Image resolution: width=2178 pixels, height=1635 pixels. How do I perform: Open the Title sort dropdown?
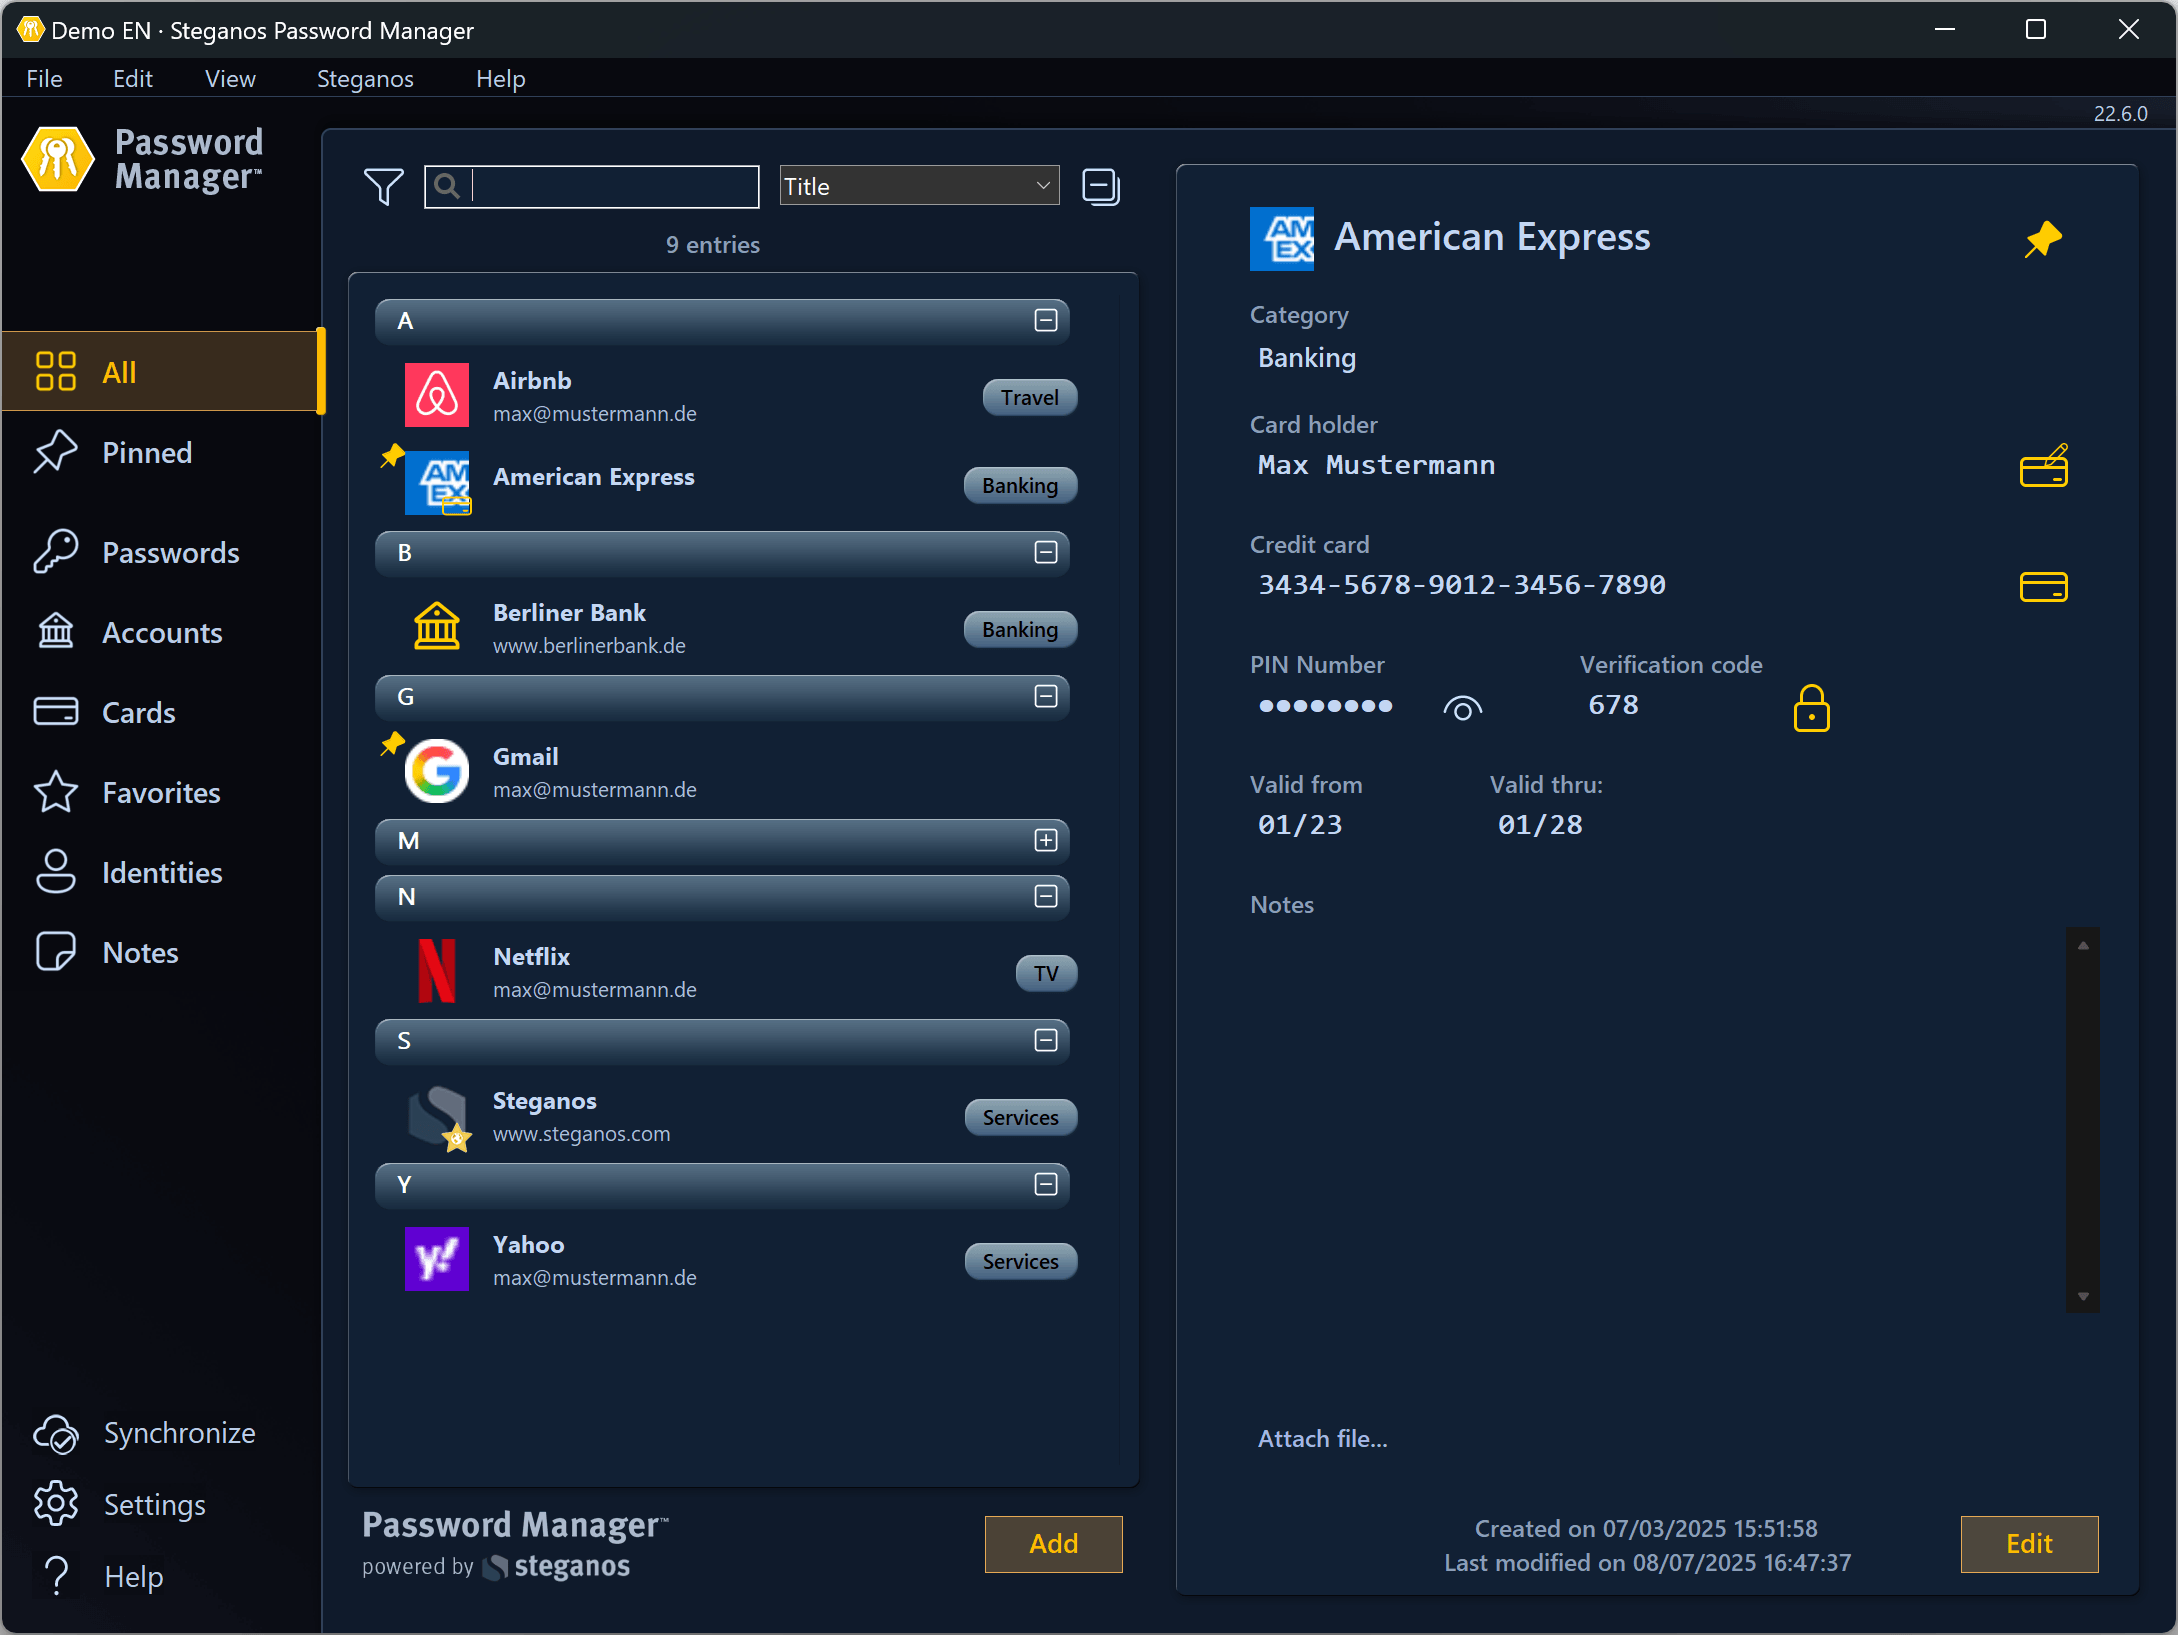(x=917, y=185)
